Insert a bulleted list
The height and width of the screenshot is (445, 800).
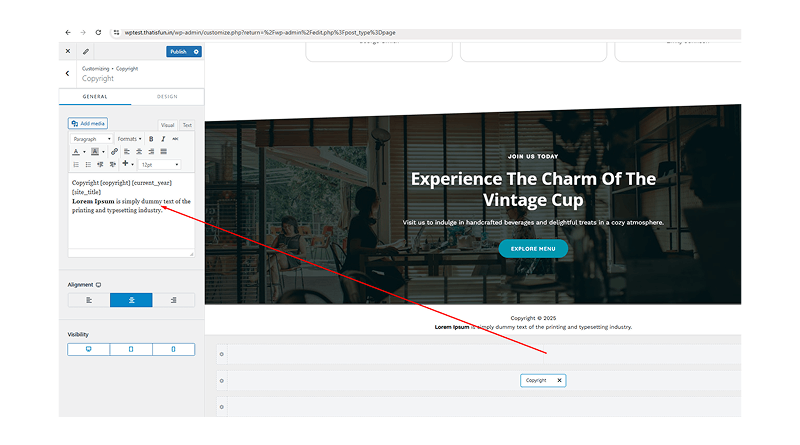point(88,164)
